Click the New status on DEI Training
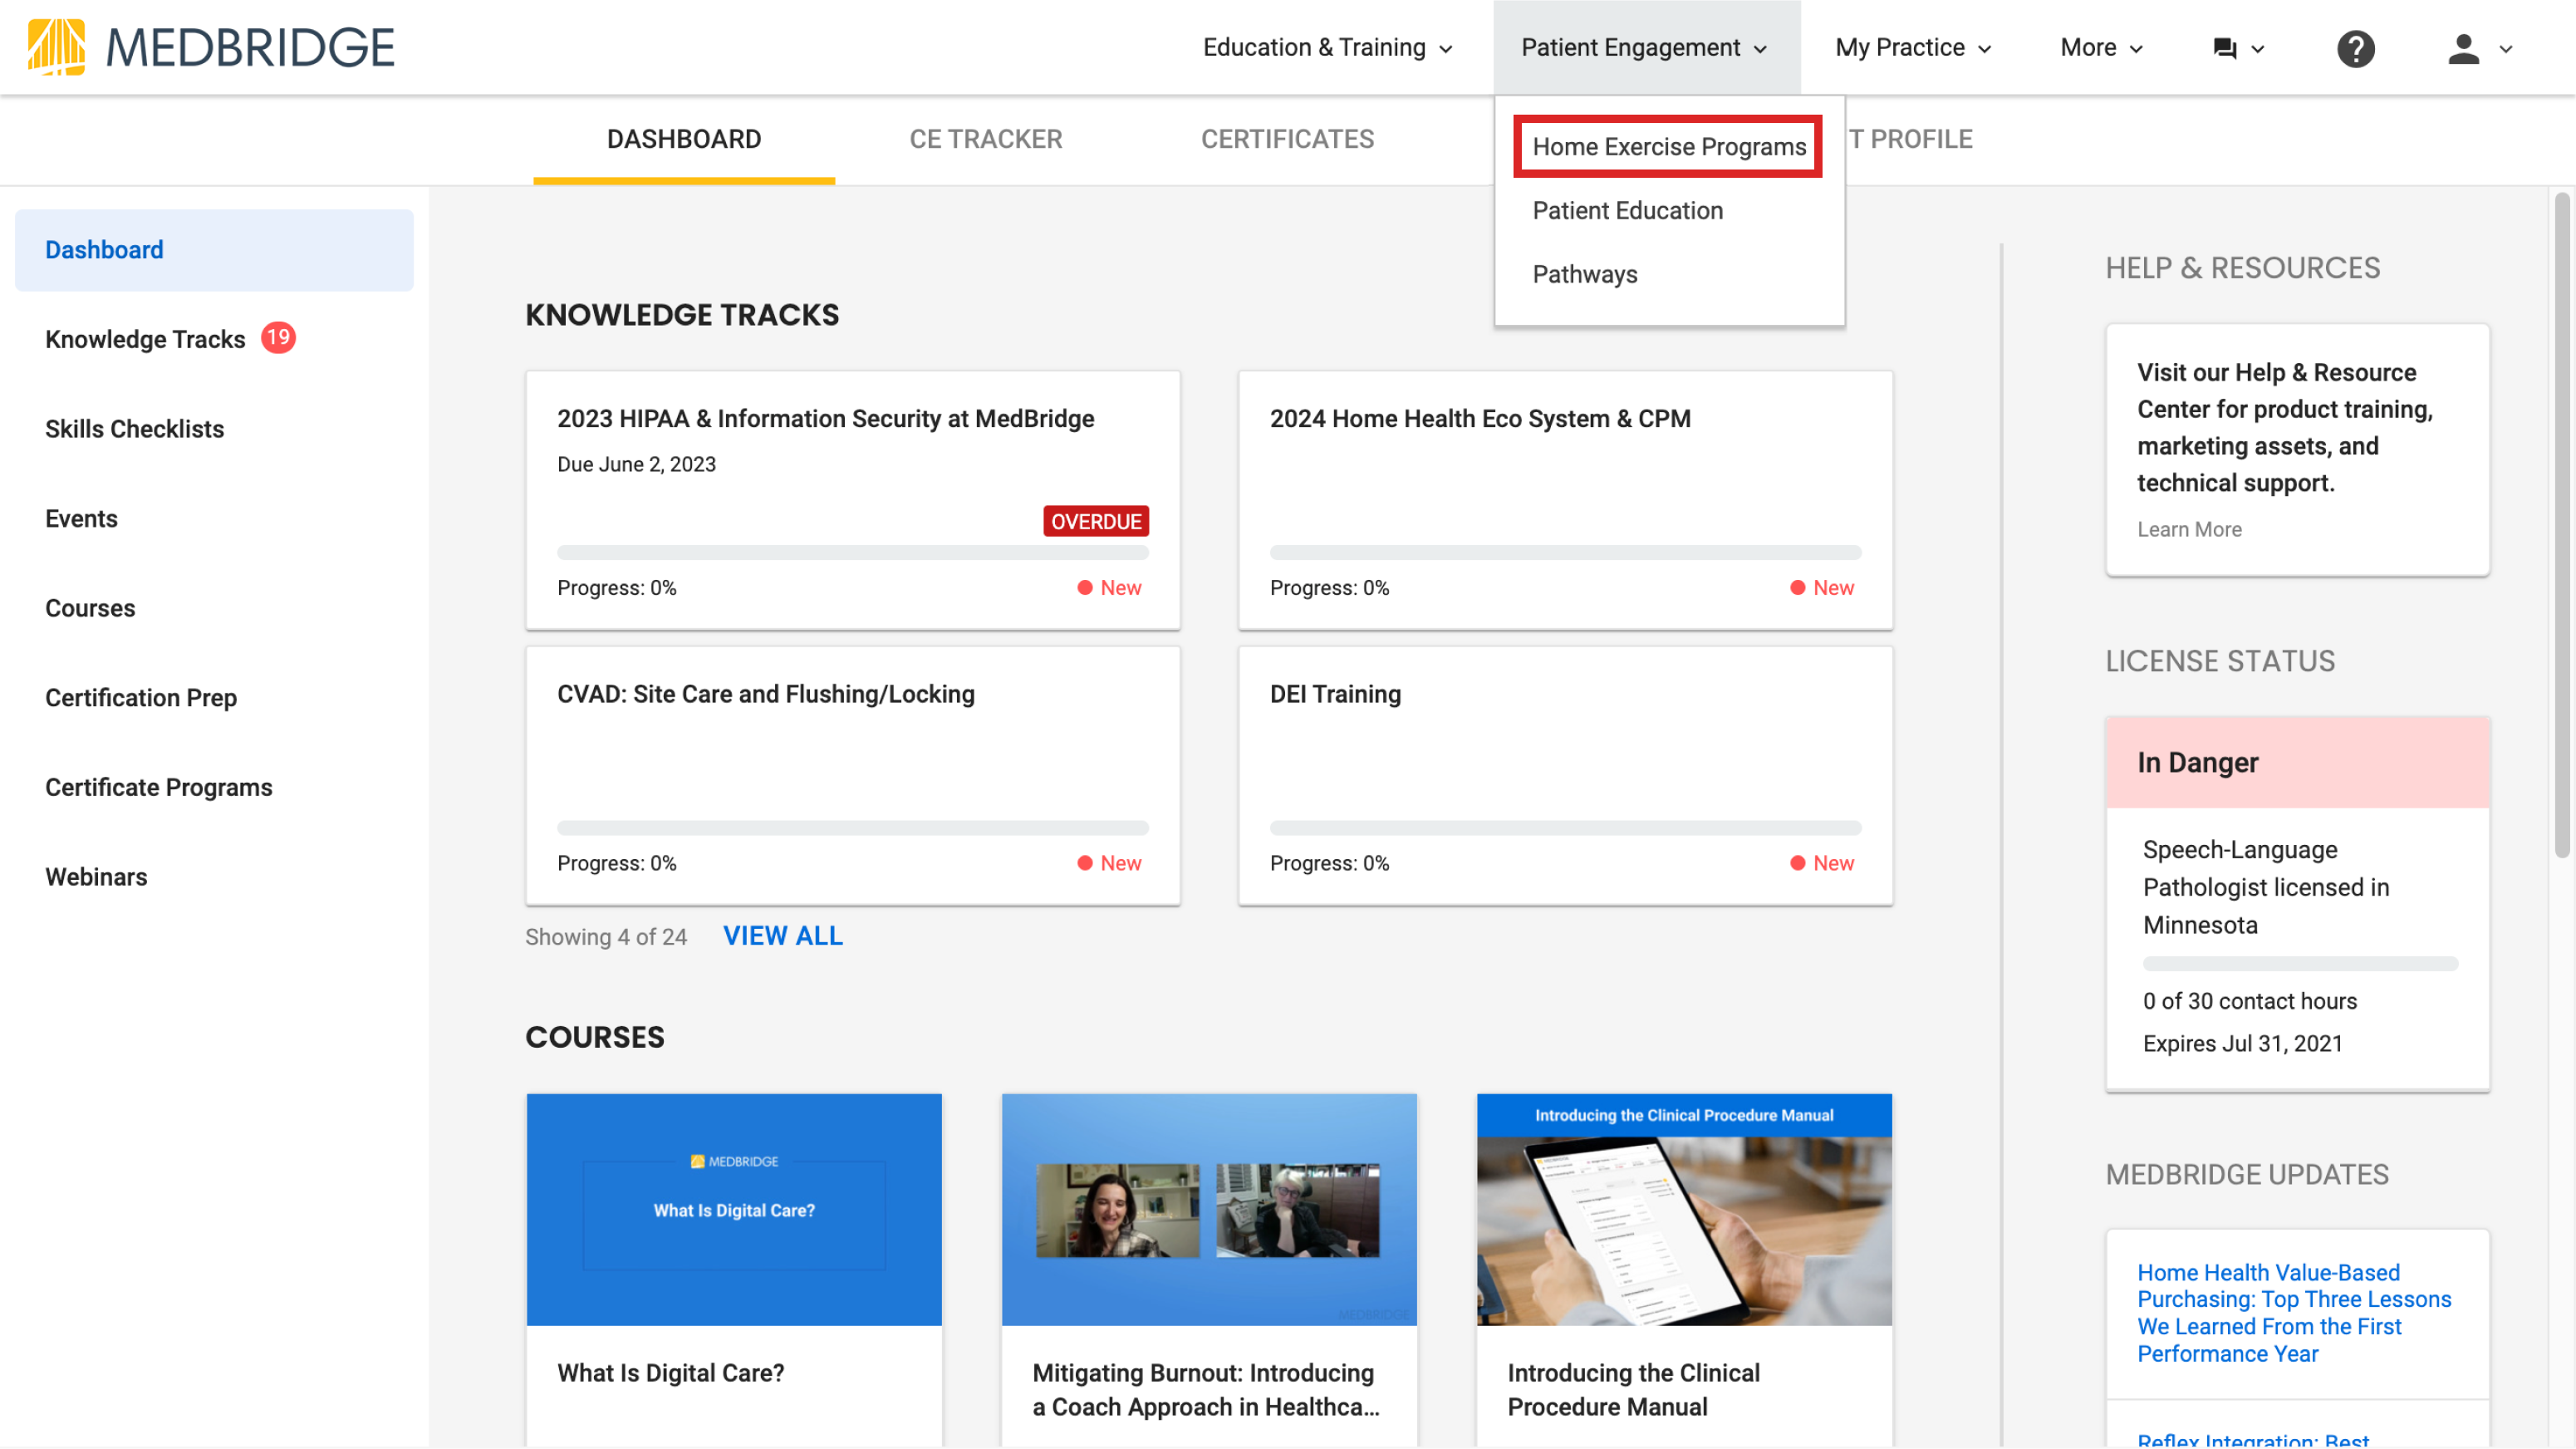The height and width of the screenshot is (1449, 2576). [1822, 863]
